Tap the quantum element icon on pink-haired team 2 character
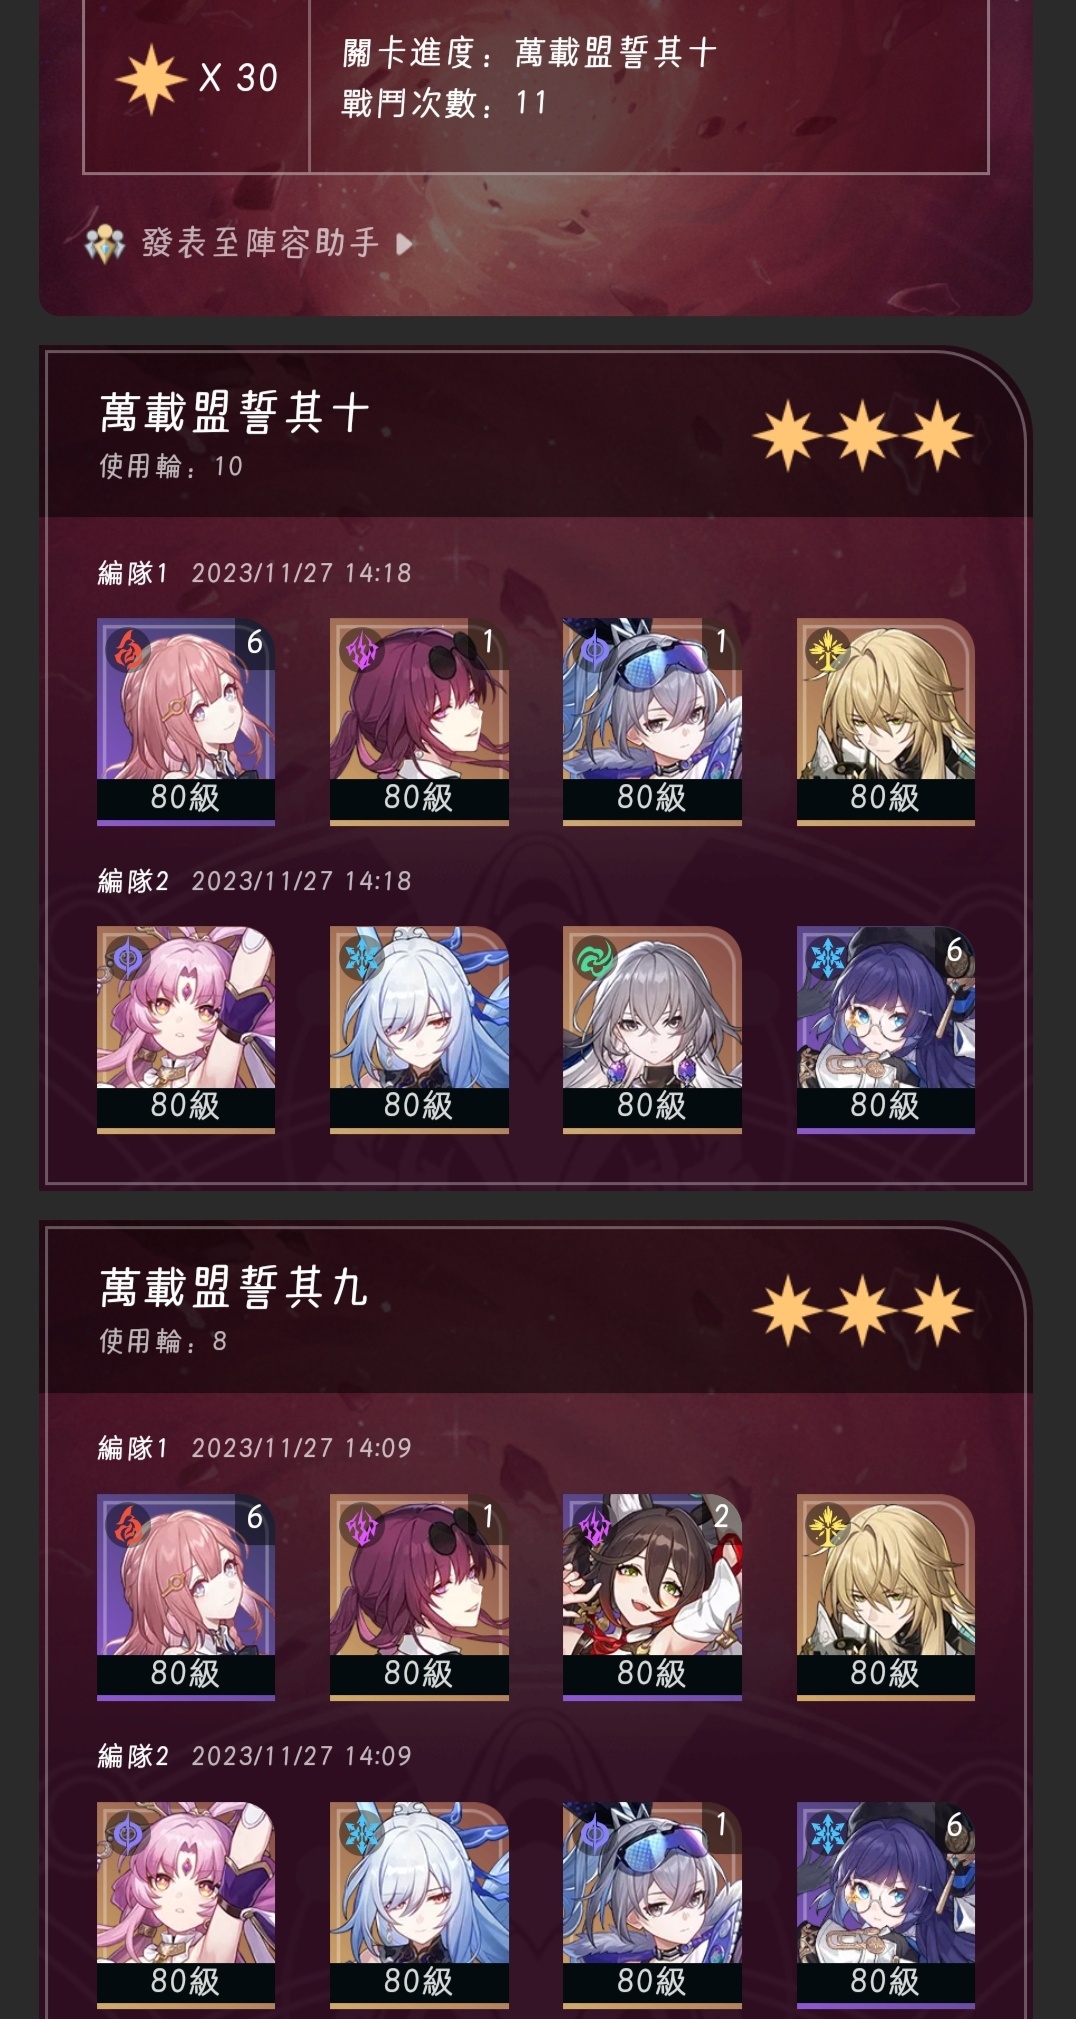This screenshot has height=2019, width=1076. 128,958
